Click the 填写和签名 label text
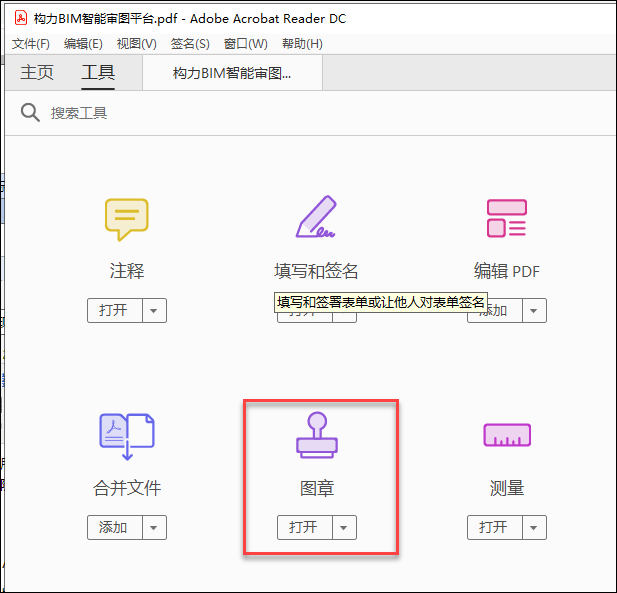The image size is (617, 593). pos(316,271)
